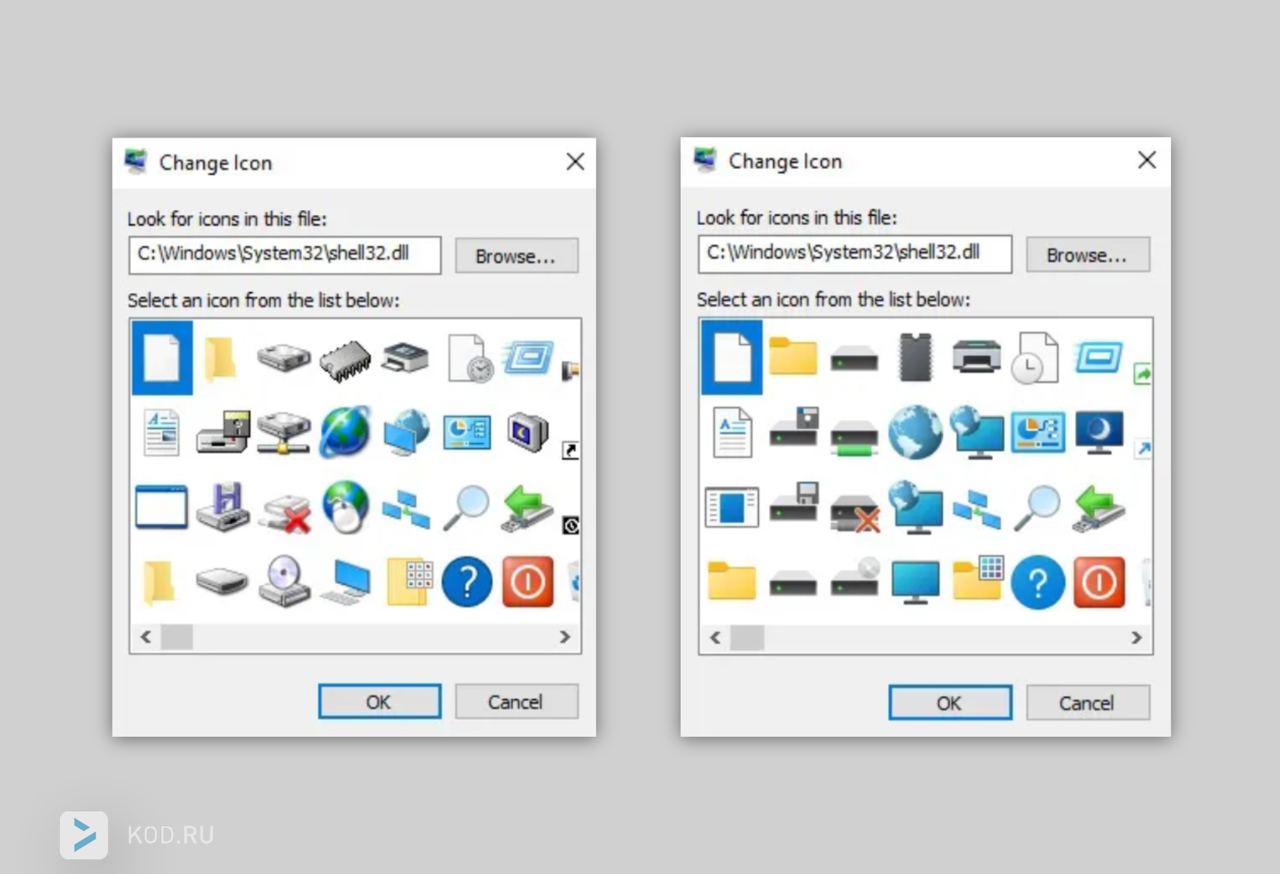Viewport: 1280px width, 874px height.
Task: Pick magnifying glass icon in right dialog
Action: click(x=1037, y=508)
